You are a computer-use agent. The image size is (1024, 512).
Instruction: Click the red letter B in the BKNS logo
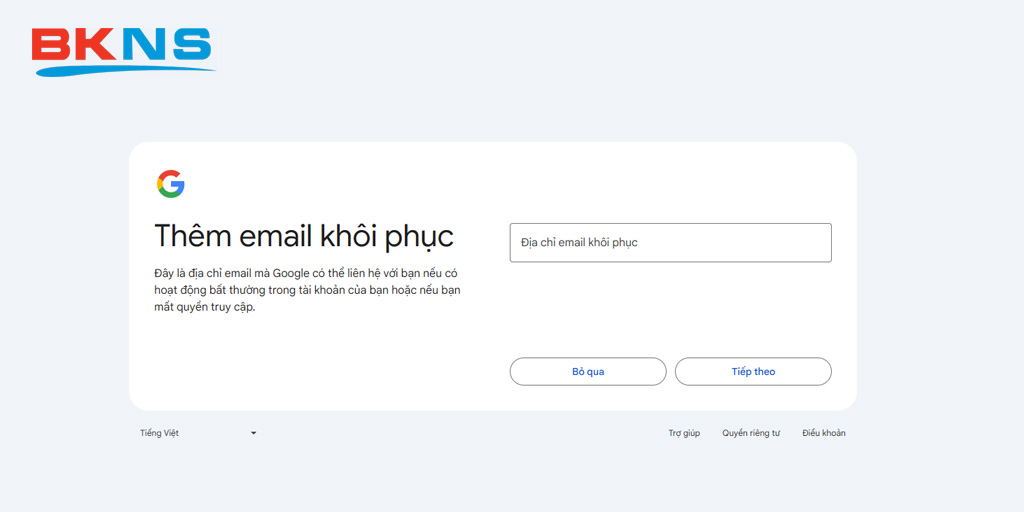tap(51, 46)
